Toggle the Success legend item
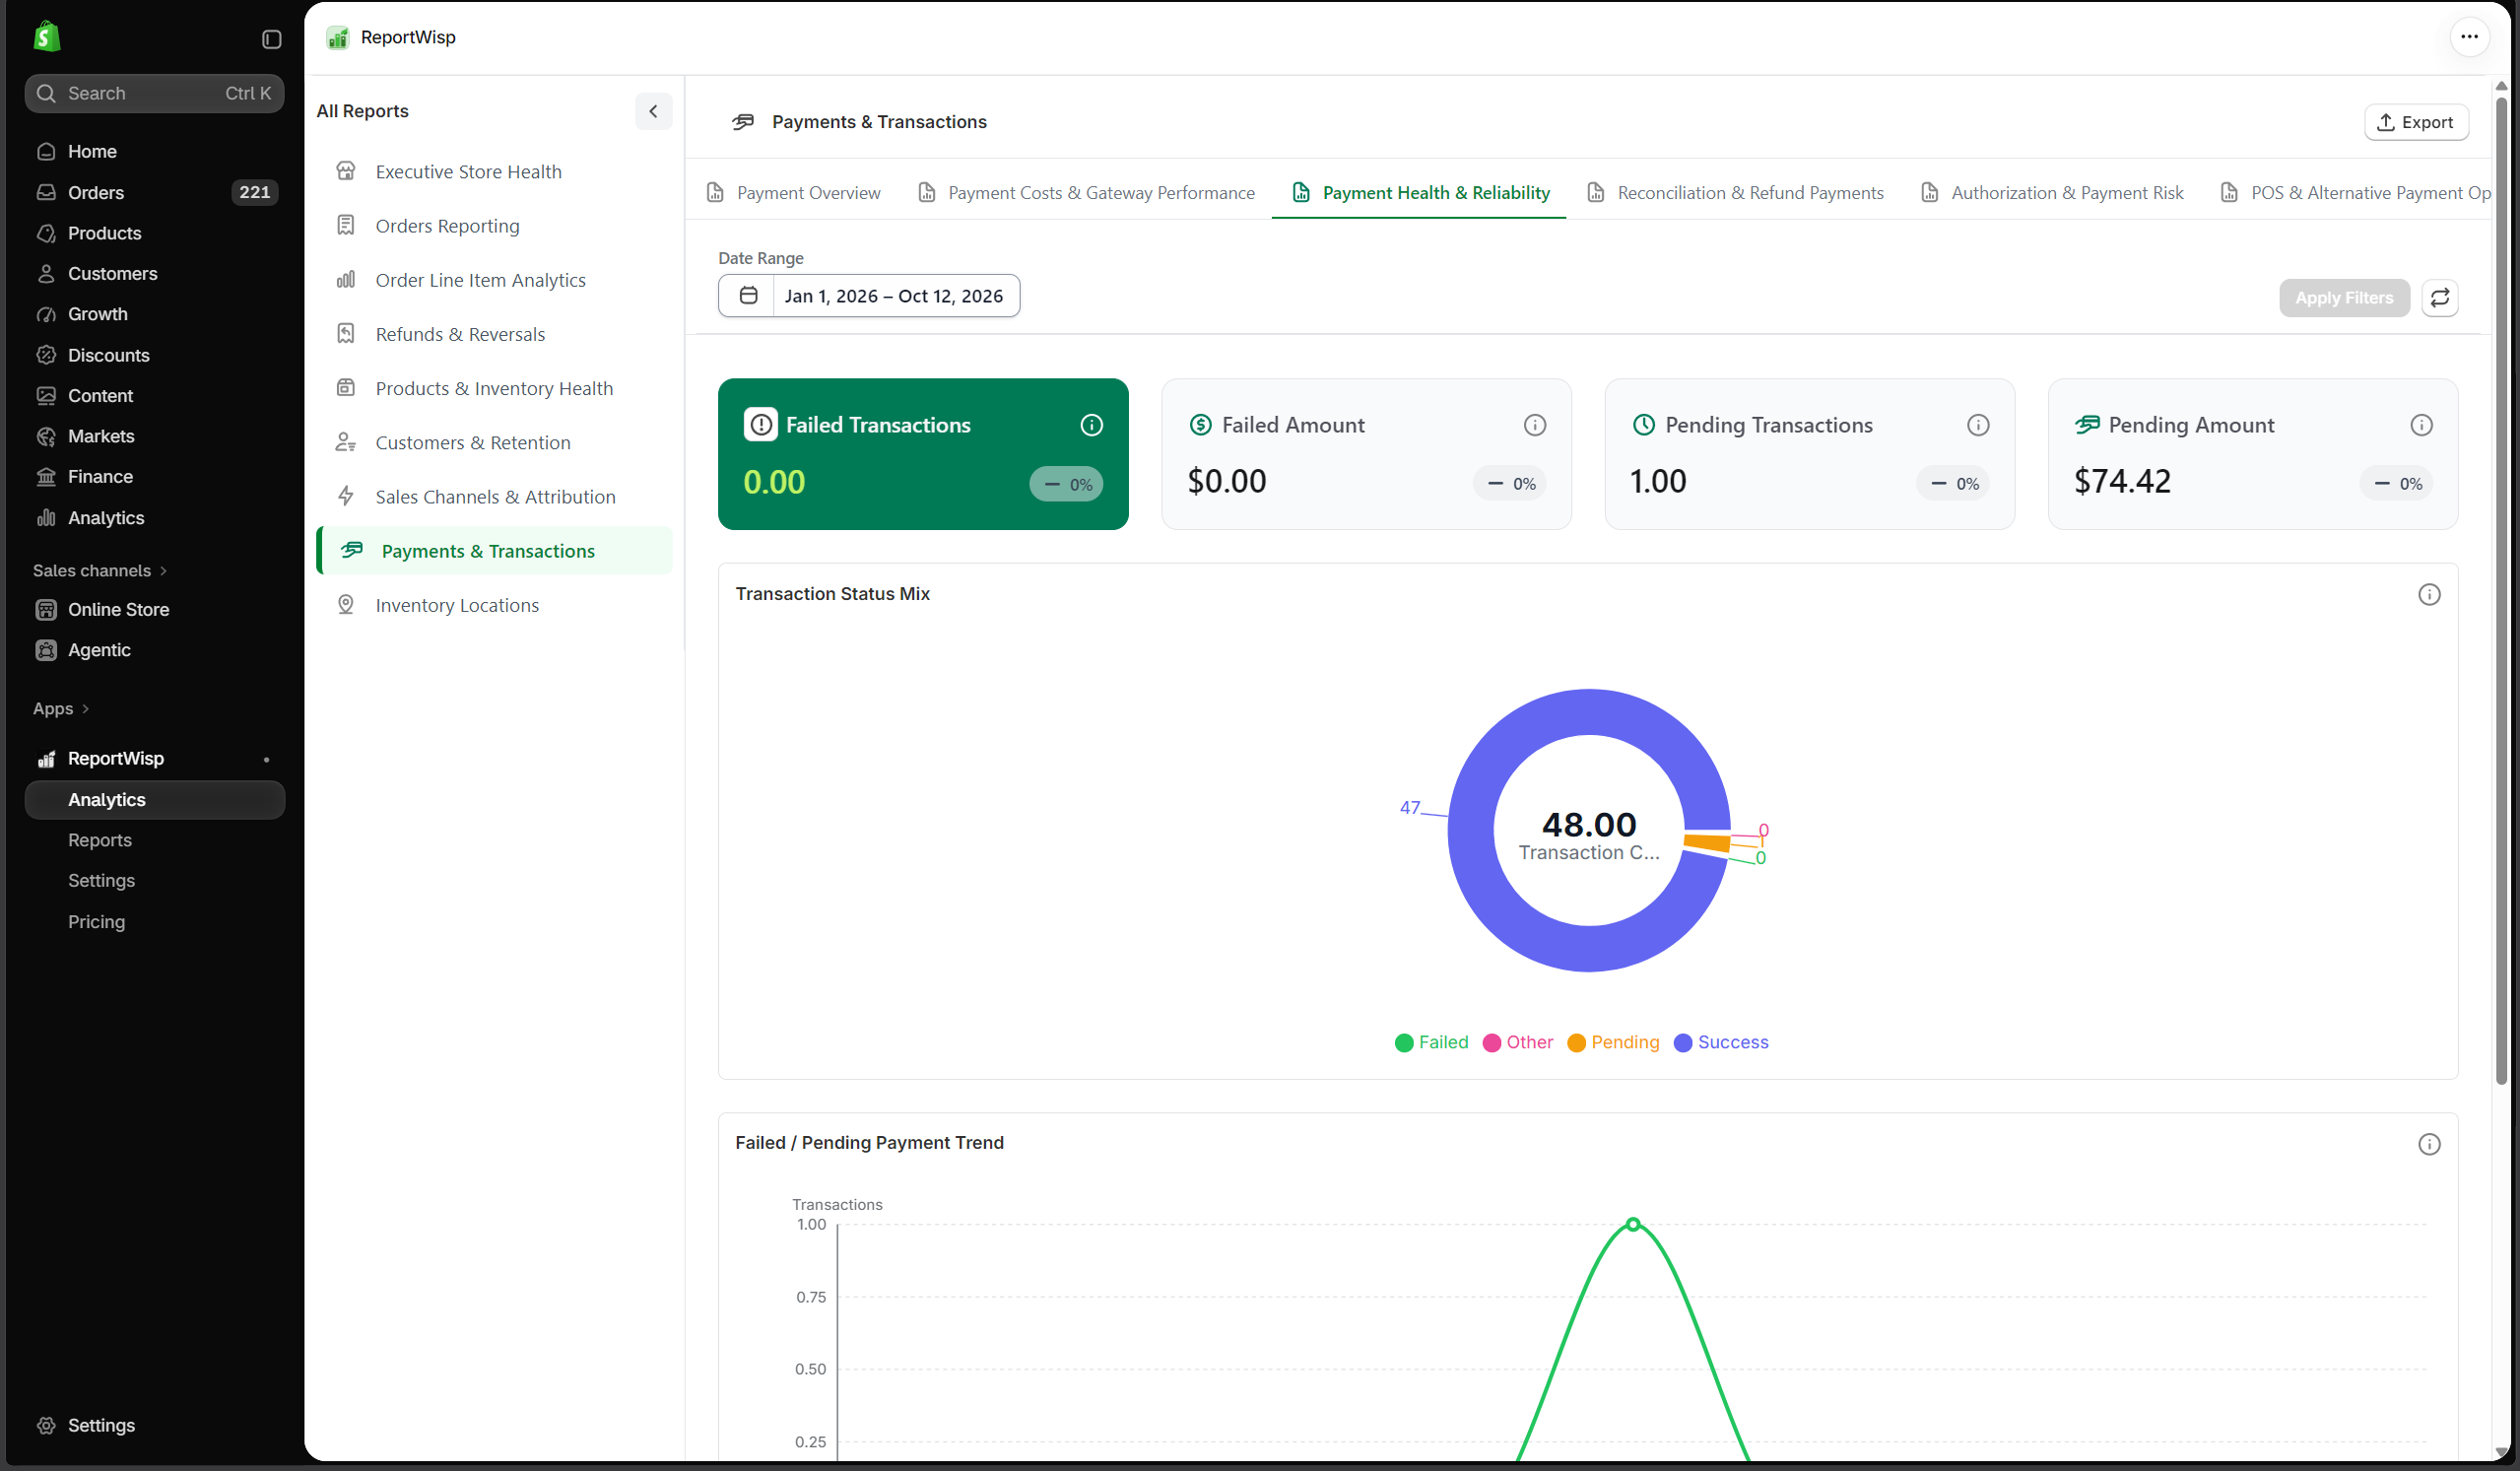The height and width of the screenshot is (1471, 2520). [1720, 1042]
